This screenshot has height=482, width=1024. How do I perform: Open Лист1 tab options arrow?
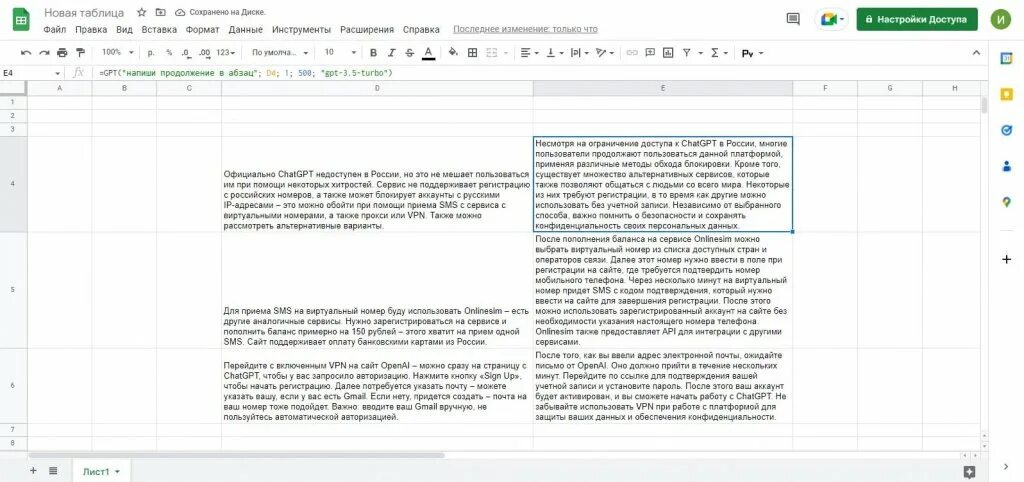pos(117,471)
